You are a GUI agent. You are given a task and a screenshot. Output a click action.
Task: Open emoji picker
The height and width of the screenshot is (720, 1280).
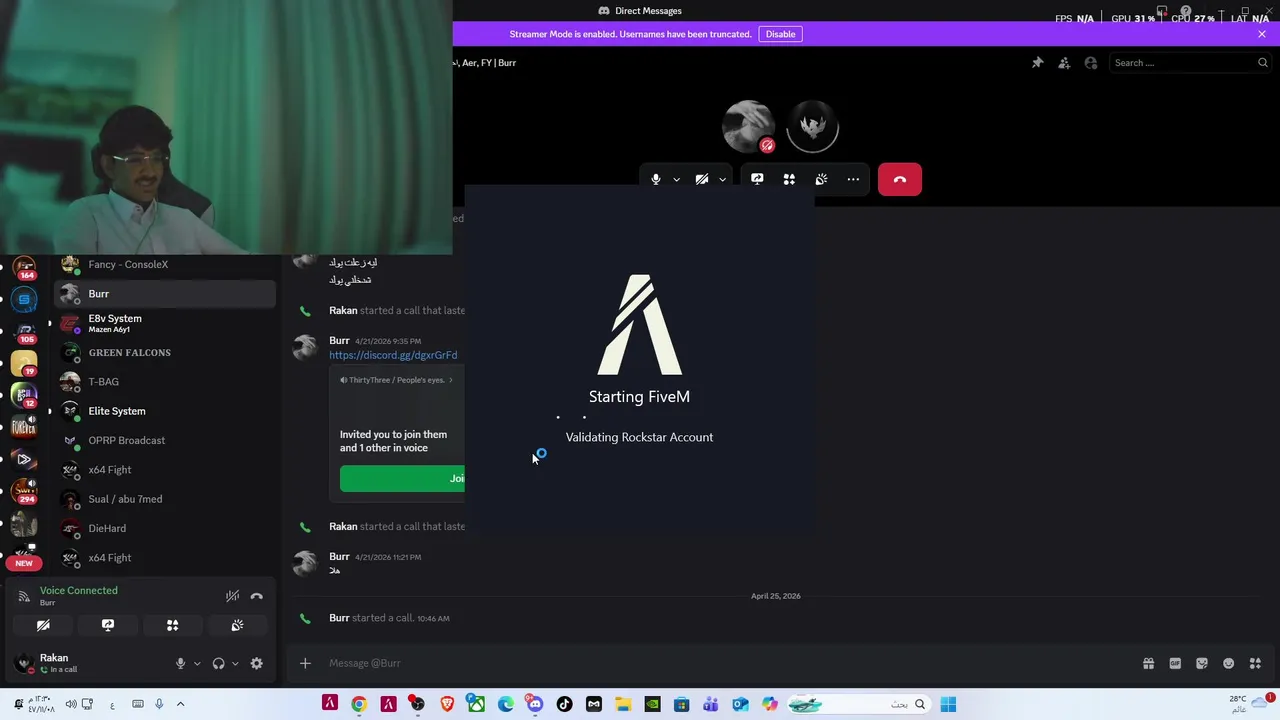click(x=1228, y=663)
